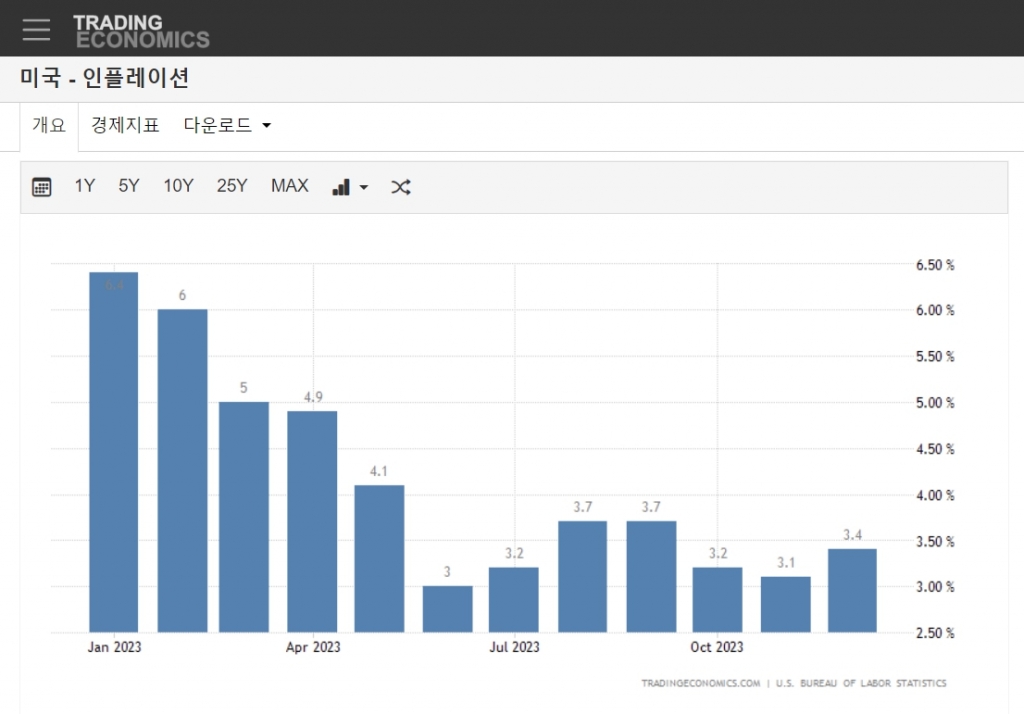
Task: Select the lowest bar labeled 3
Action: point(447,609)
